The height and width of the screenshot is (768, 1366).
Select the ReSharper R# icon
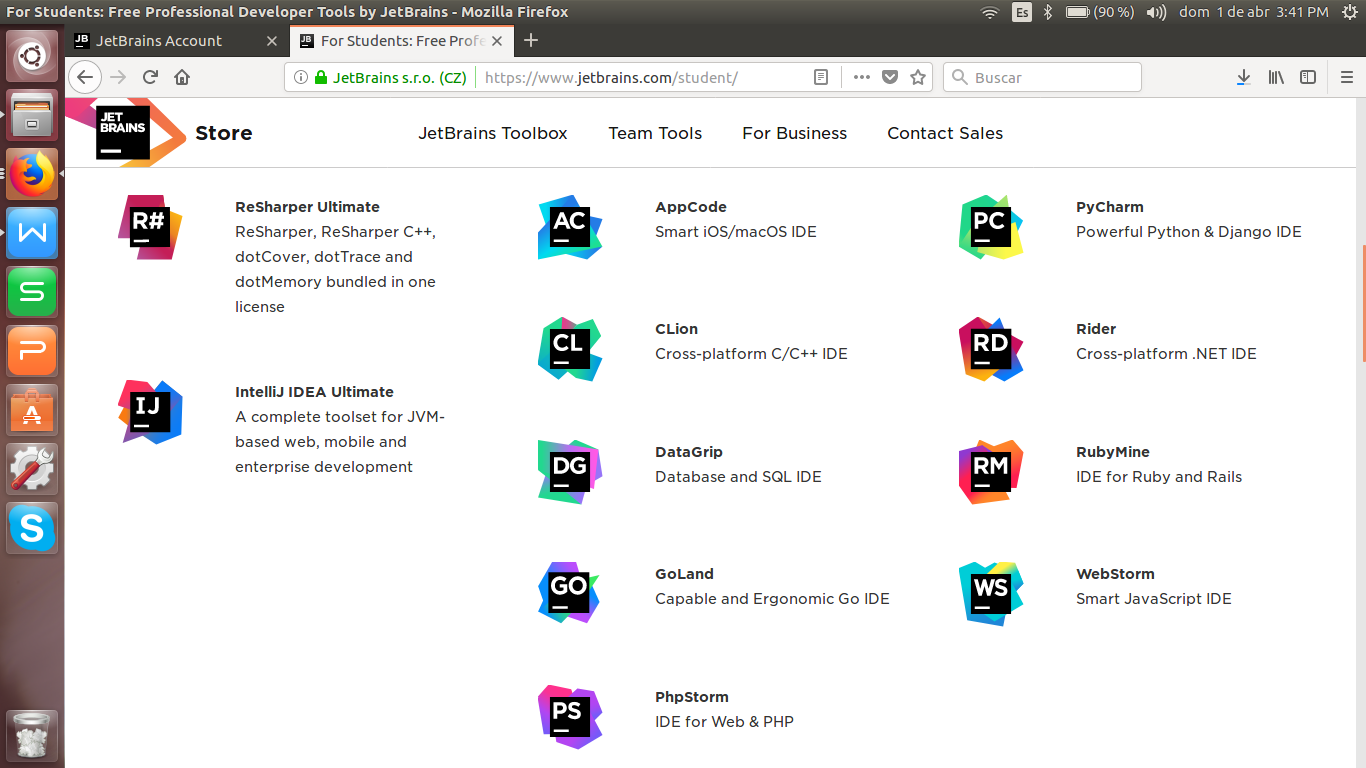pos(150,227)
